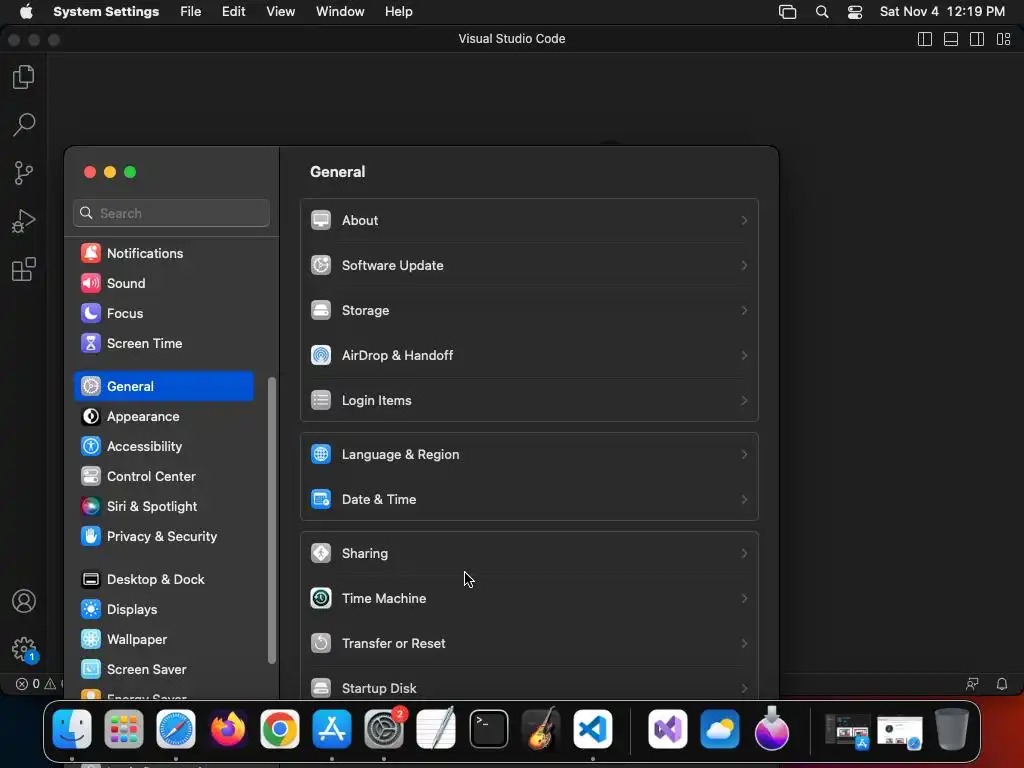
Task: Open the VS Code Explorer icon
Action: [24, 77]
